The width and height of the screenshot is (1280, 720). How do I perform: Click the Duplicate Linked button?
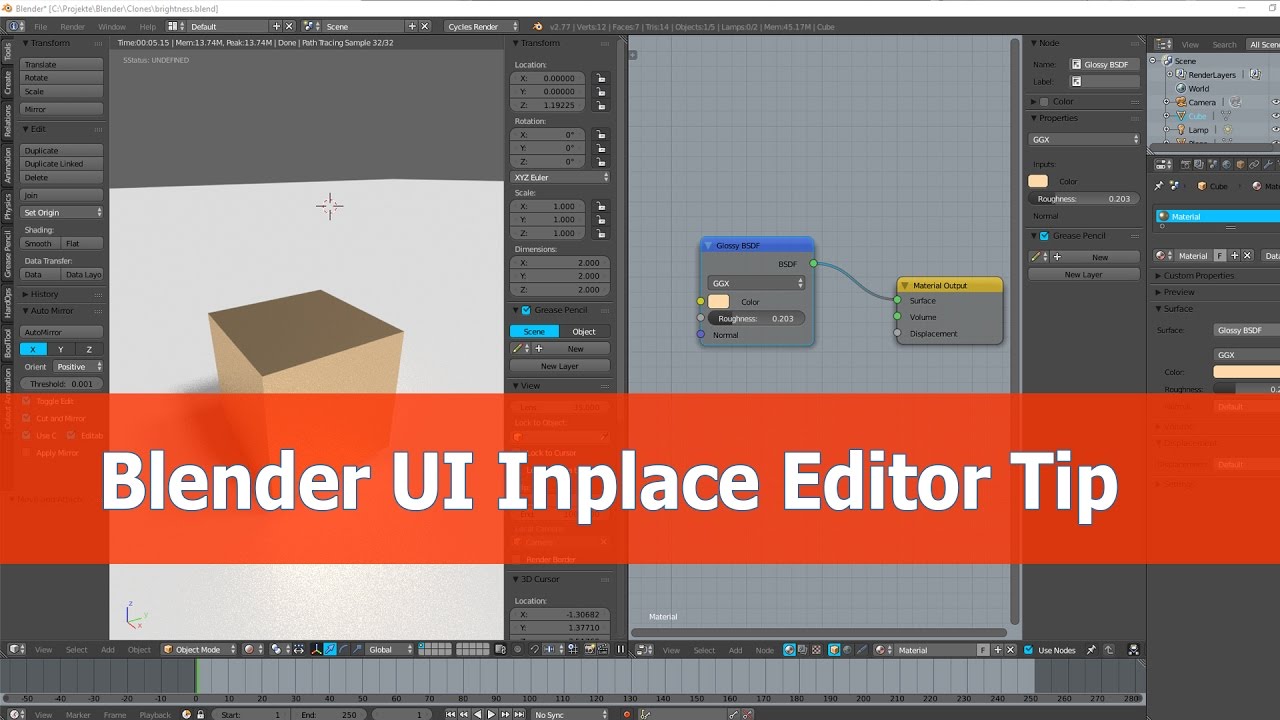pos(62,164)
